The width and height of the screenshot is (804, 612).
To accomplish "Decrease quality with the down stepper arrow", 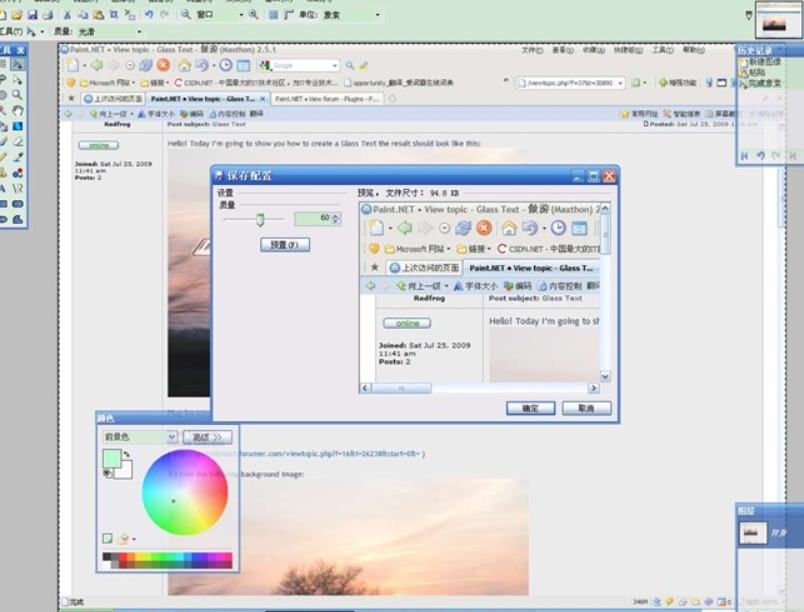I will tap(336, 221).
